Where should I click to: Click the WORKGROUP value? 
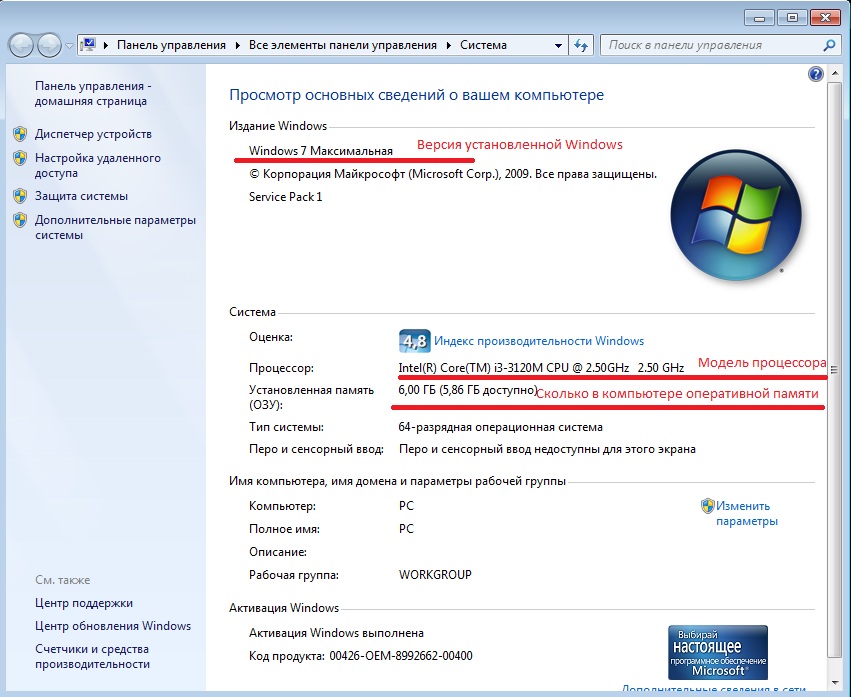pos(435,575)
